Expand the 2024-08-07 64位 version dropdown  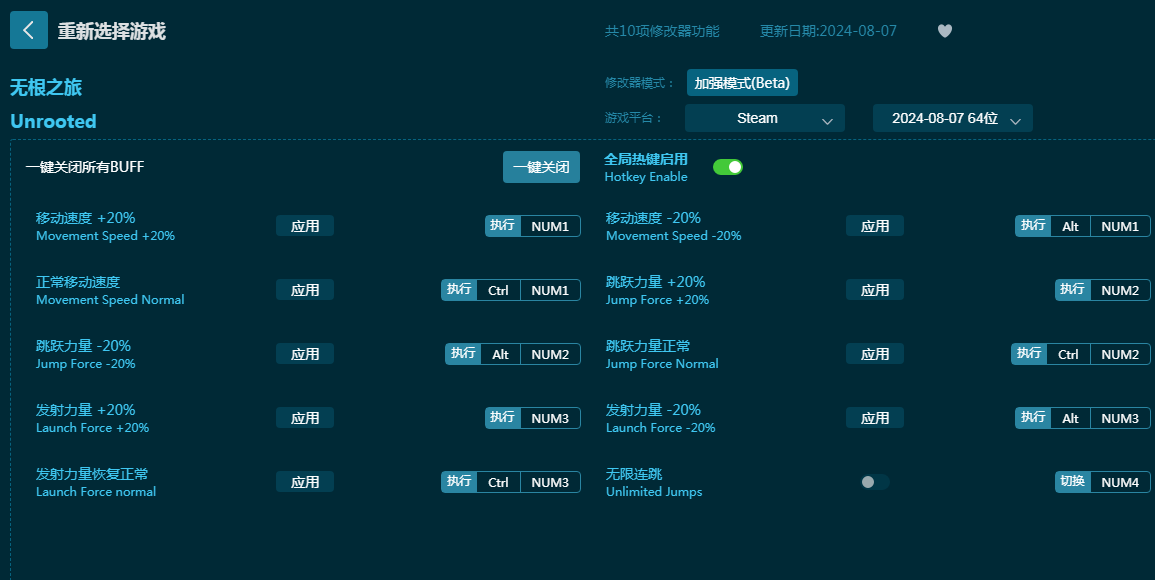[x=952, y=118]
